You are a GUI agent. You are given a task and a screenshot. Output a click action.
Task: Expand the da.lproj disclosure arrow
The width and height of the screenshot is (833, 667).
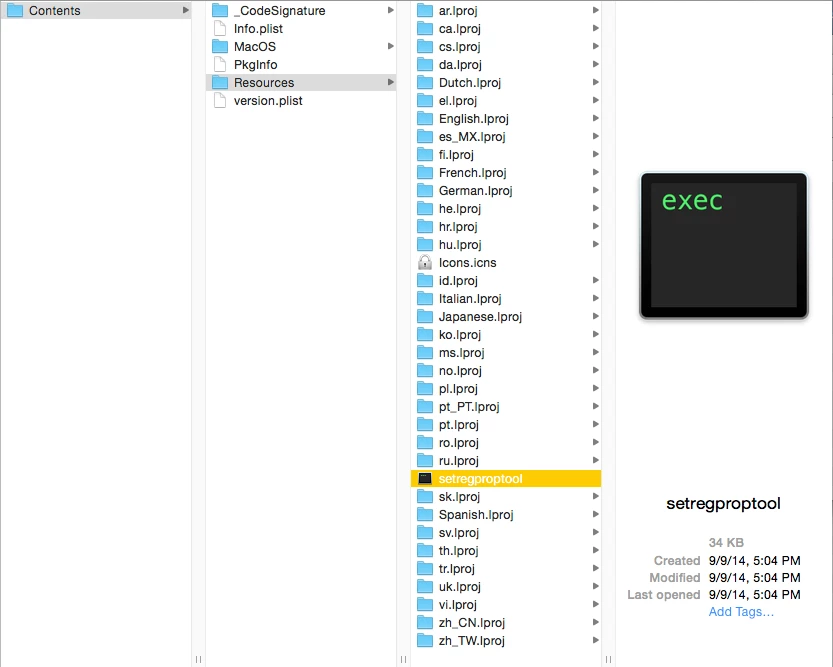(x=596, y=64)
